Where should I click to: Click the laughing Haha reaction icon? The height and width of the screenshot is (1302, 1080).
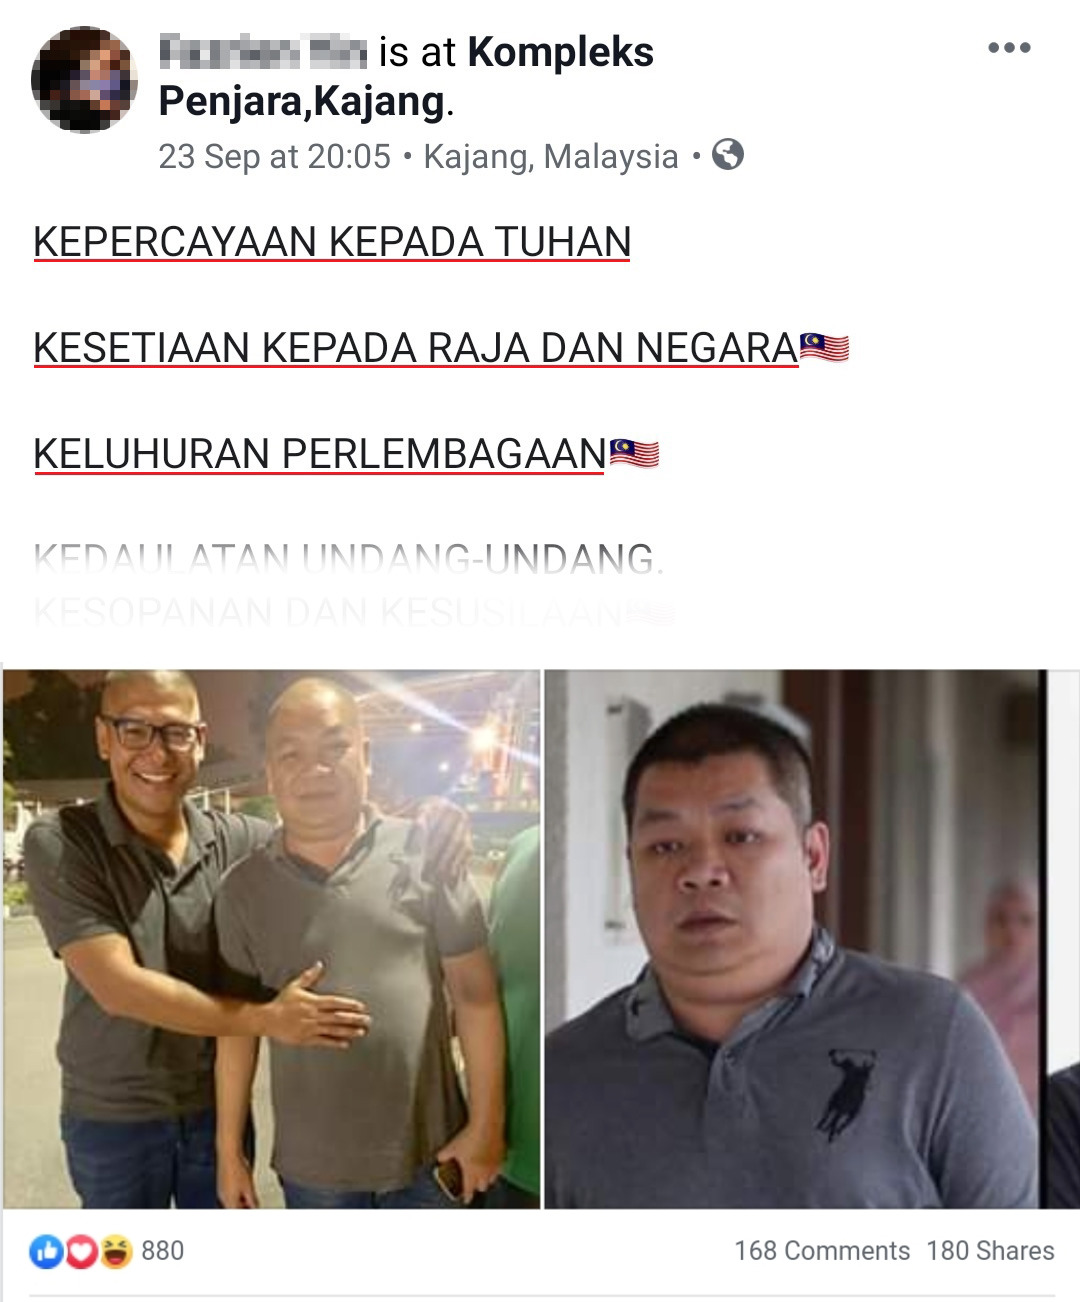[115, 1251]
